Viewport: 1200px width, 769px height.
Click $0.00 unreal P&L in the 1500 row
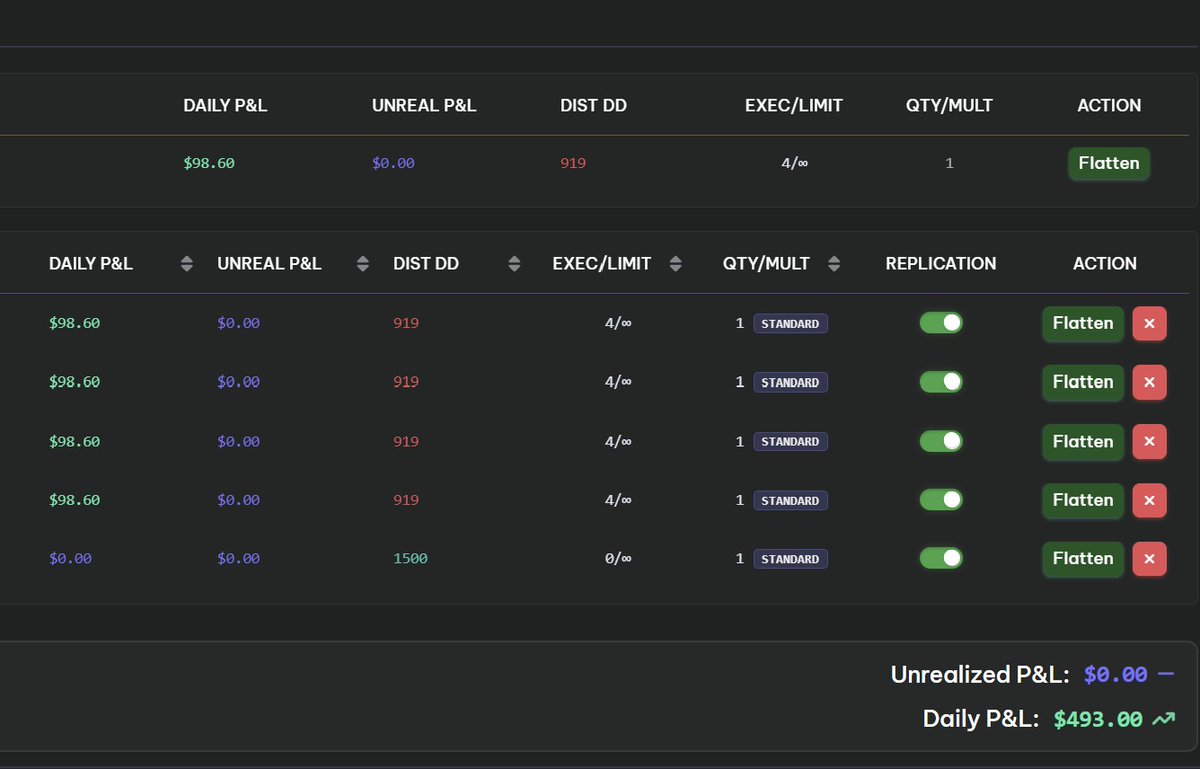click(238, 559)
